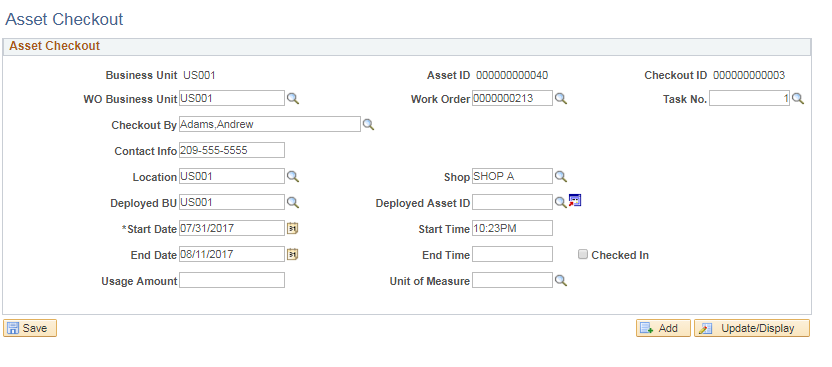This screenshot has width=832, height=367.
Task: Click the orange Asset Checkout section header
Action: tap(55, 46)
